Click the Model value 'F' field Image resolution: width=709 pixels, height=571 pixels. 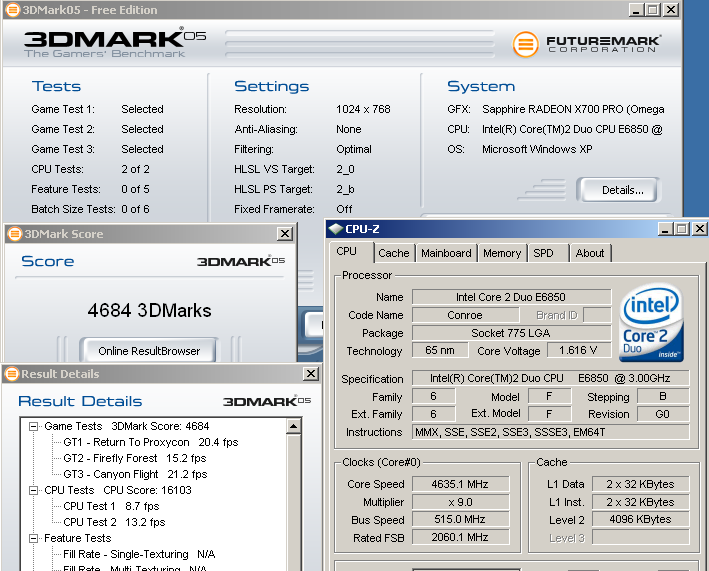click(549, 396)
